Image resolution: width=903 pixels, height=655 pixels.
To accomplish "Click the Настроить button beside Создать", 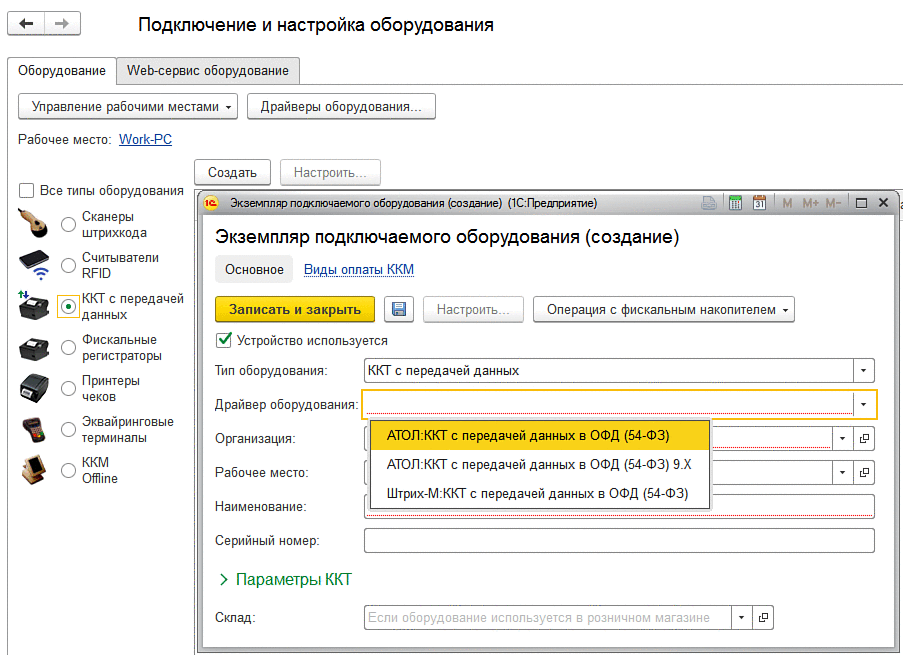I will pyautogui.click(x=330, y=172).
